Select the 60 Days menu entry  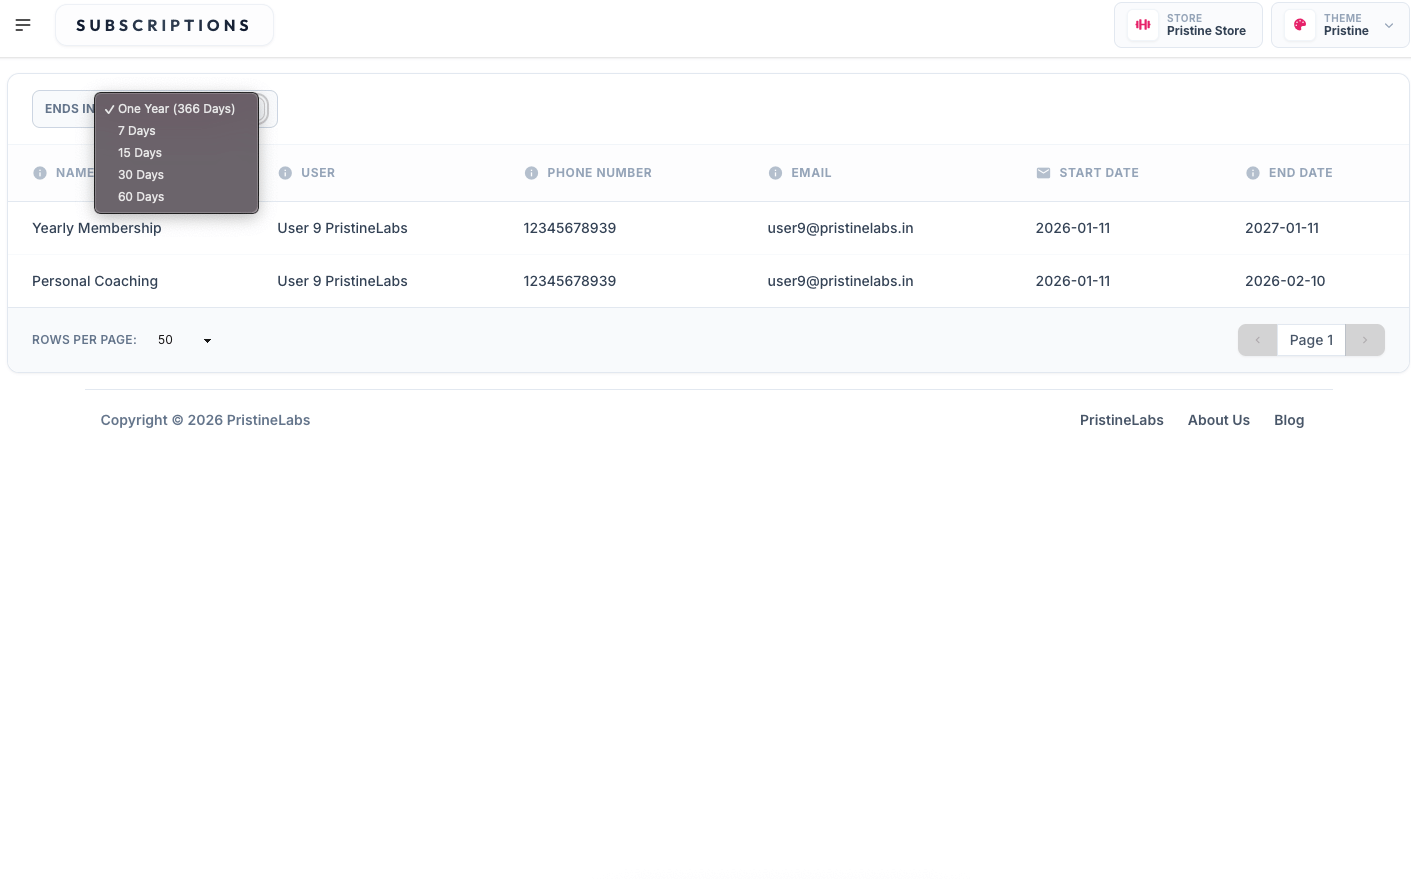(x=140, y=196)
